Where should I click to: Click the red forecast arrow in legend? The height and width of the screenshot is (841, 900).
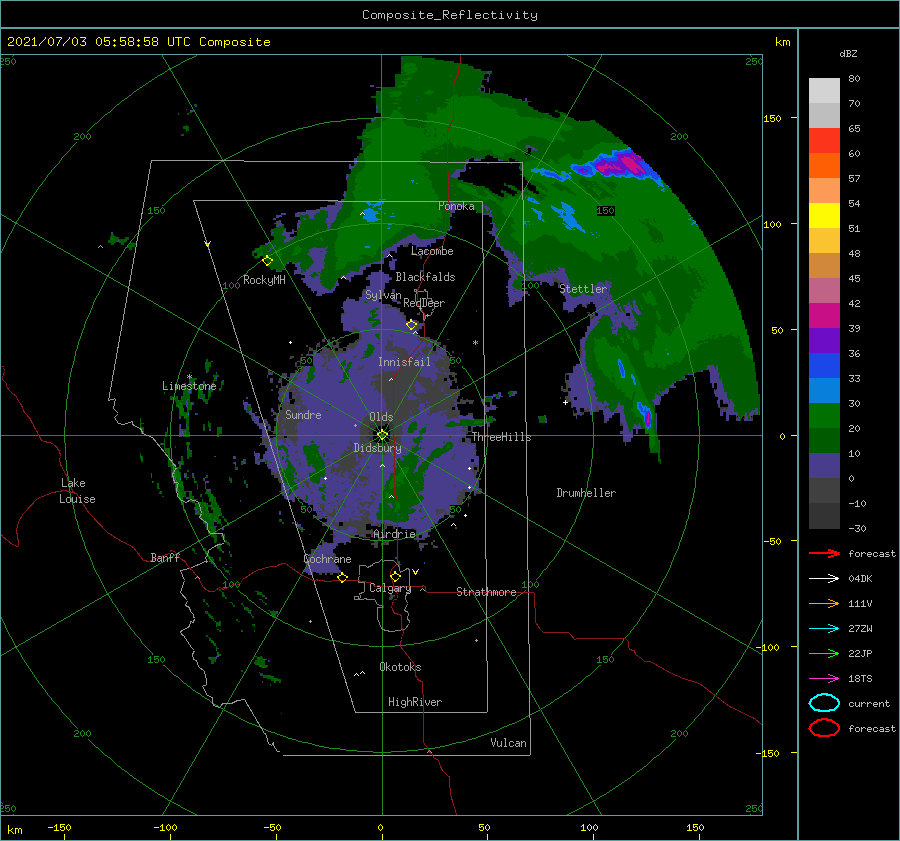tap(824, 553)
